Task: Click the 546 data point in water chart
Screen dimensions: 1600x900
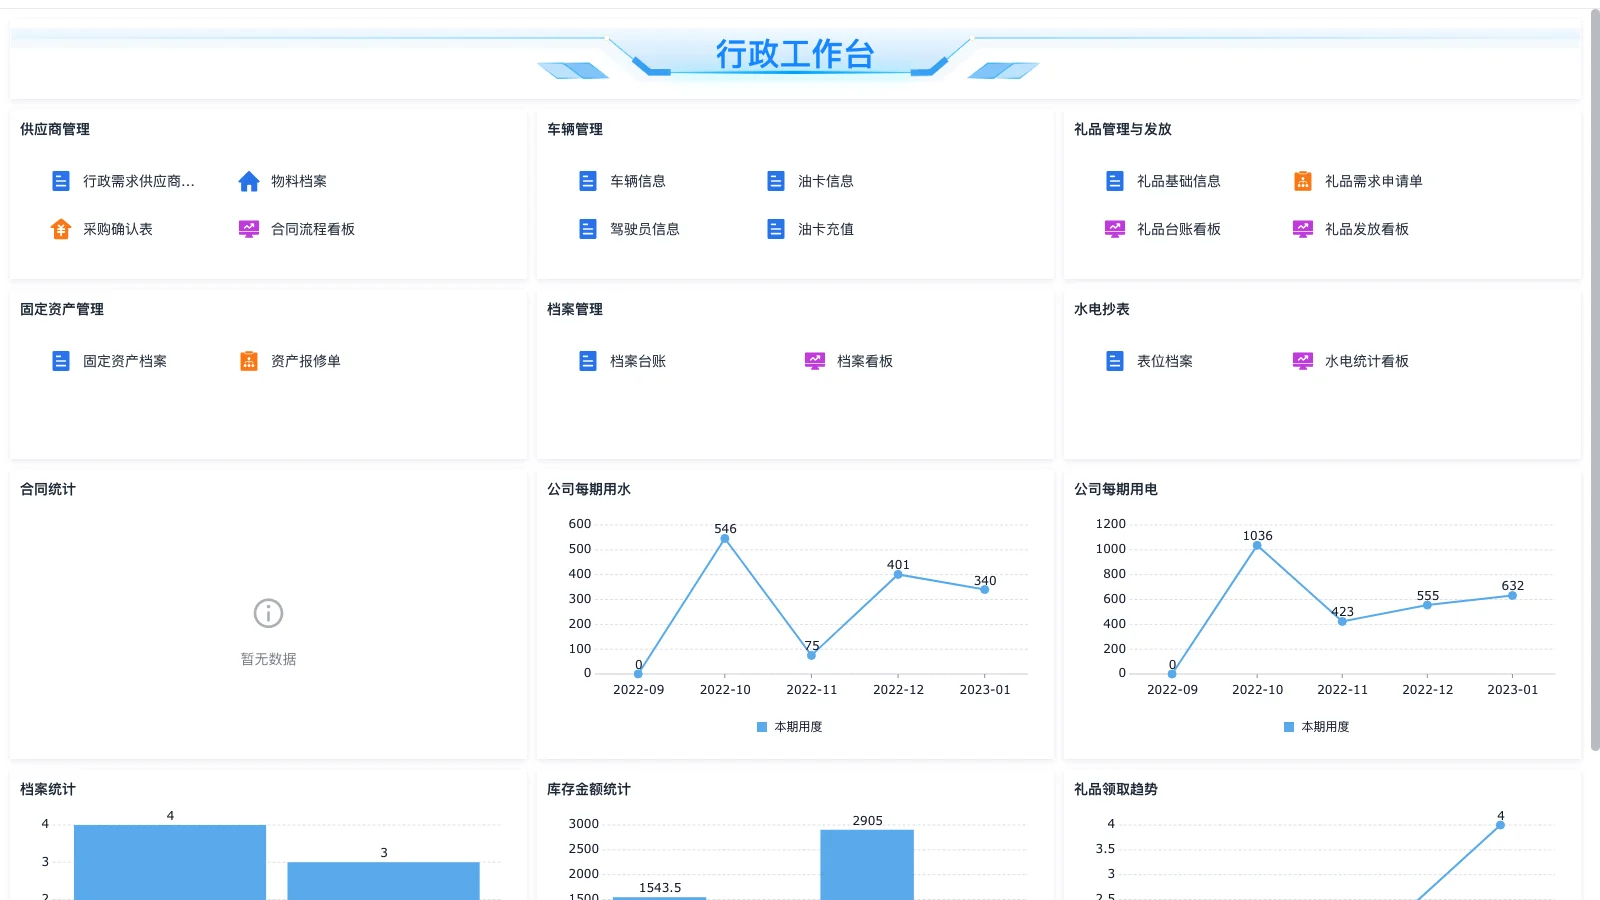Action: click(725, 539)
